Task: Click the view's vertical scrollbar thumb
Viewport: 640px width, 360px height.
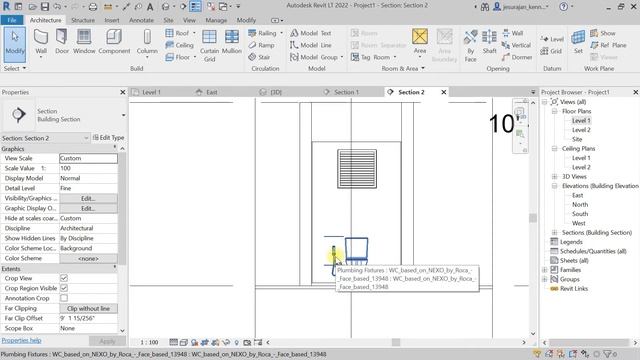Action: (533, 218)
